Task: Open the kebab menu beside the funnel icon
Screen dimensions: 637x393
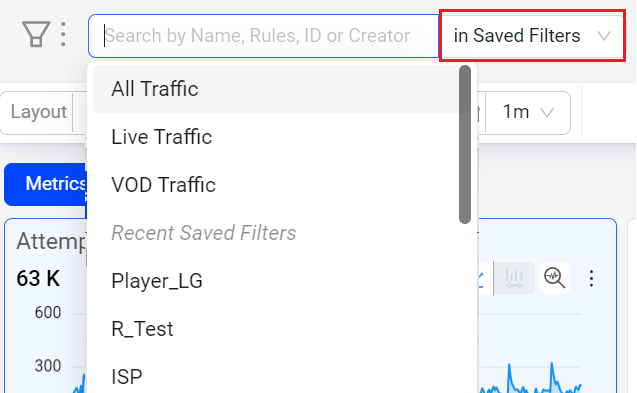Action: (63, 34)
